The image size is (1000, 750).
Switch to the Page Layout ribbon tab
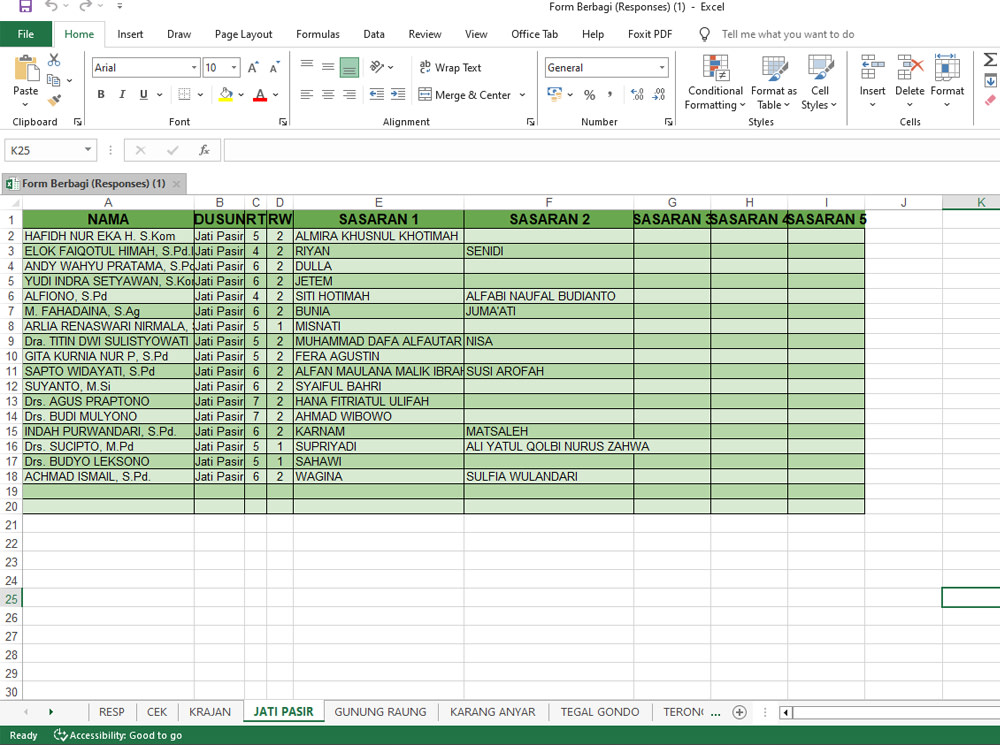[243, 34]
